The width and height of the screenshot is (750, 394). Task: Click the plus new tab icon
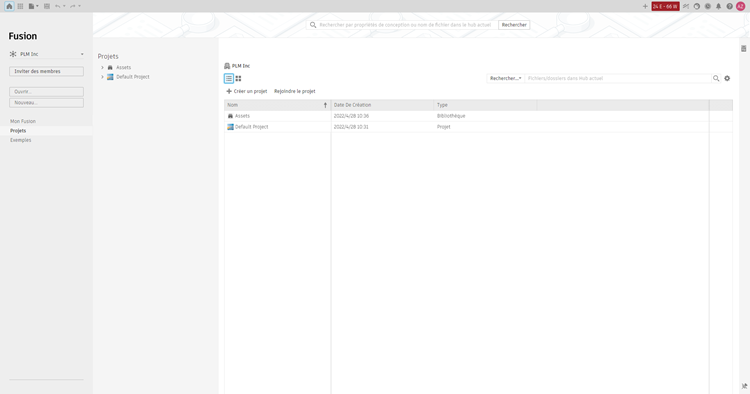point(645,6)
